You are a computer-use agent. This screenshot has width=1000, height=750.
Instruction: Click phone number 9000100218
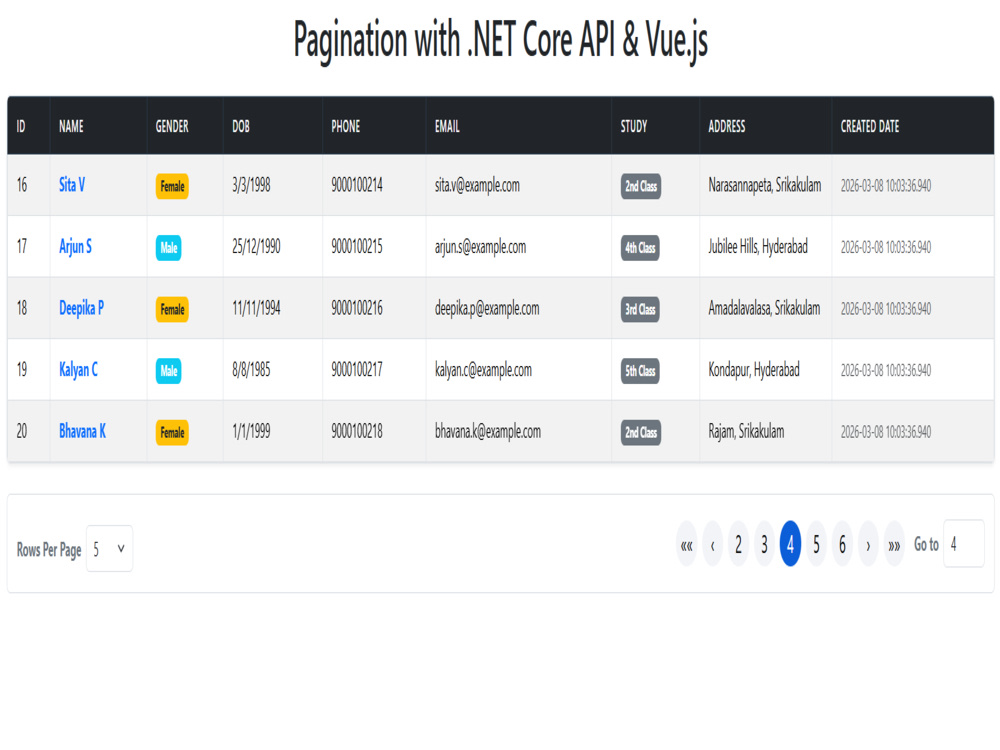[357, 432]
